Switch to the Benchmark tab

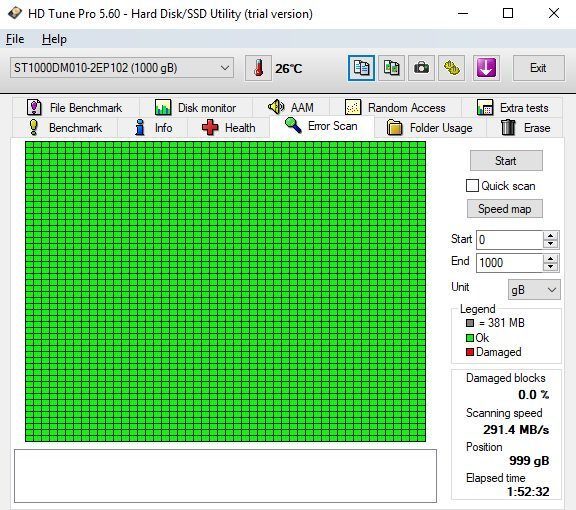click(x=65, y=128)
